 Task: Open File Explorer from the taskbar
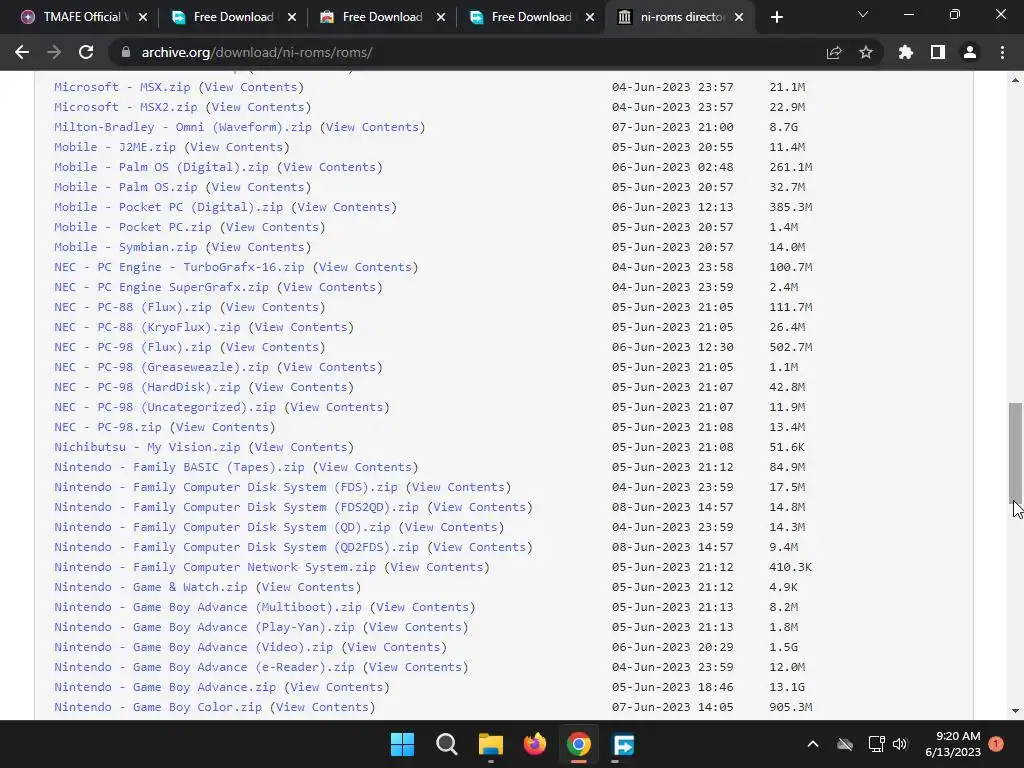(490, 744)
